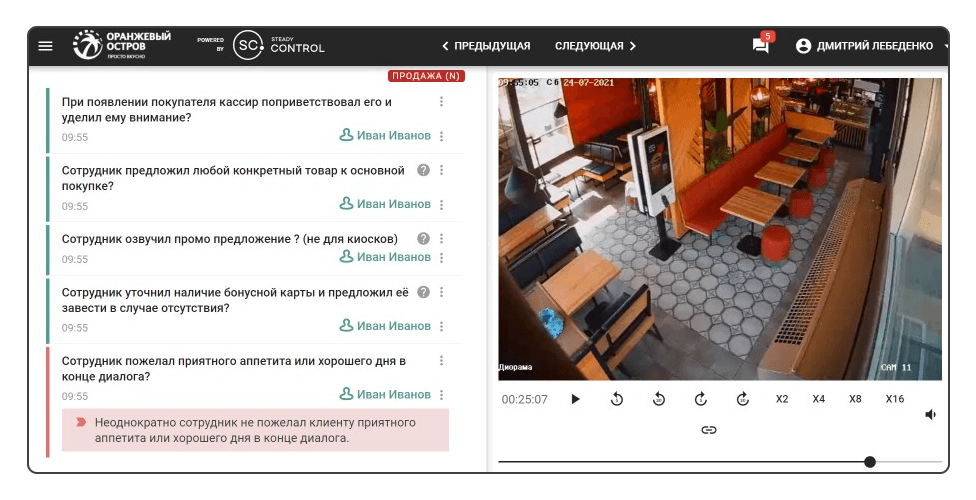Open options beside Иван Иванов in бонусной карты row
976x500 pixels.
point(441,326)
